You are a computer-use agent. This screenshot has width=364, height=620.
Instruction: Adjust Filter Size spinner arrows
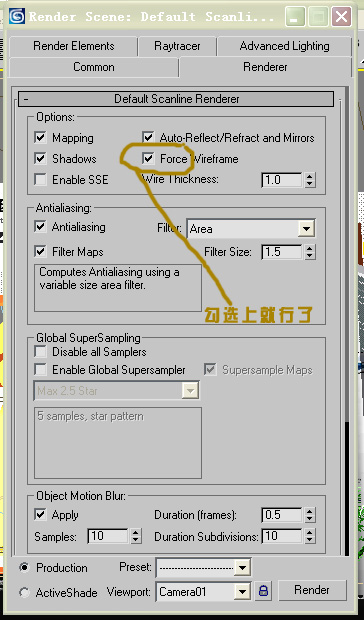coord(310,252)
